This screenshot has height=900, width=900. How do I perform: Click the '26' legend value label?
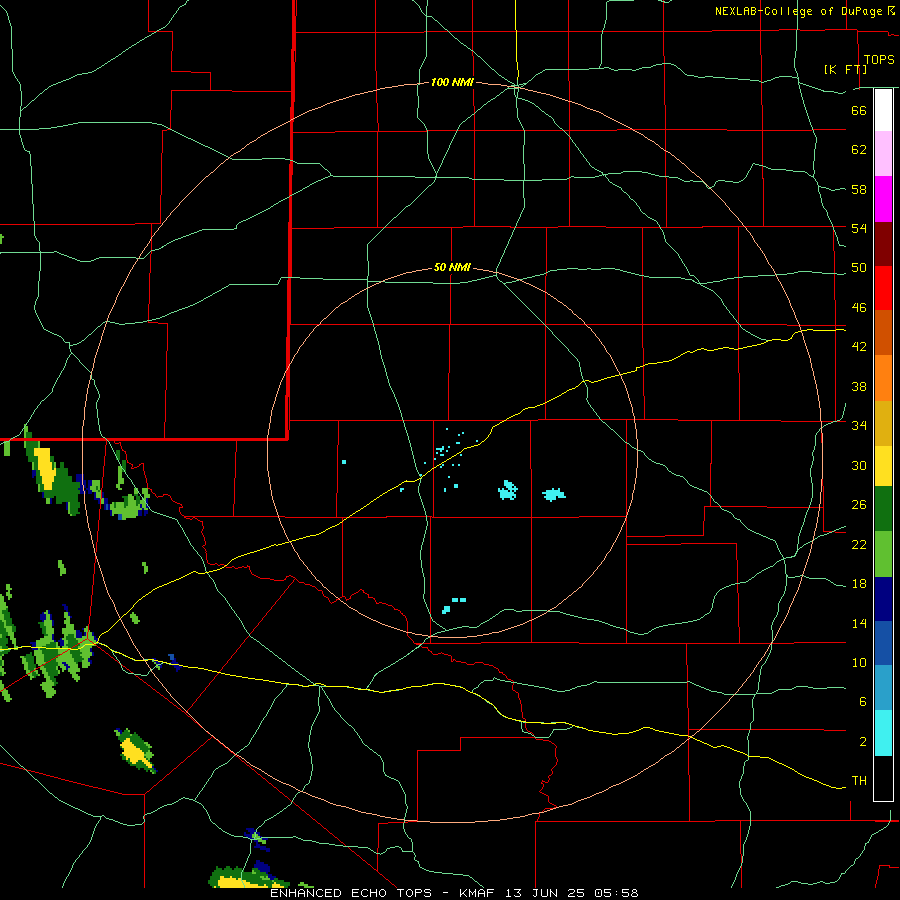859,505
